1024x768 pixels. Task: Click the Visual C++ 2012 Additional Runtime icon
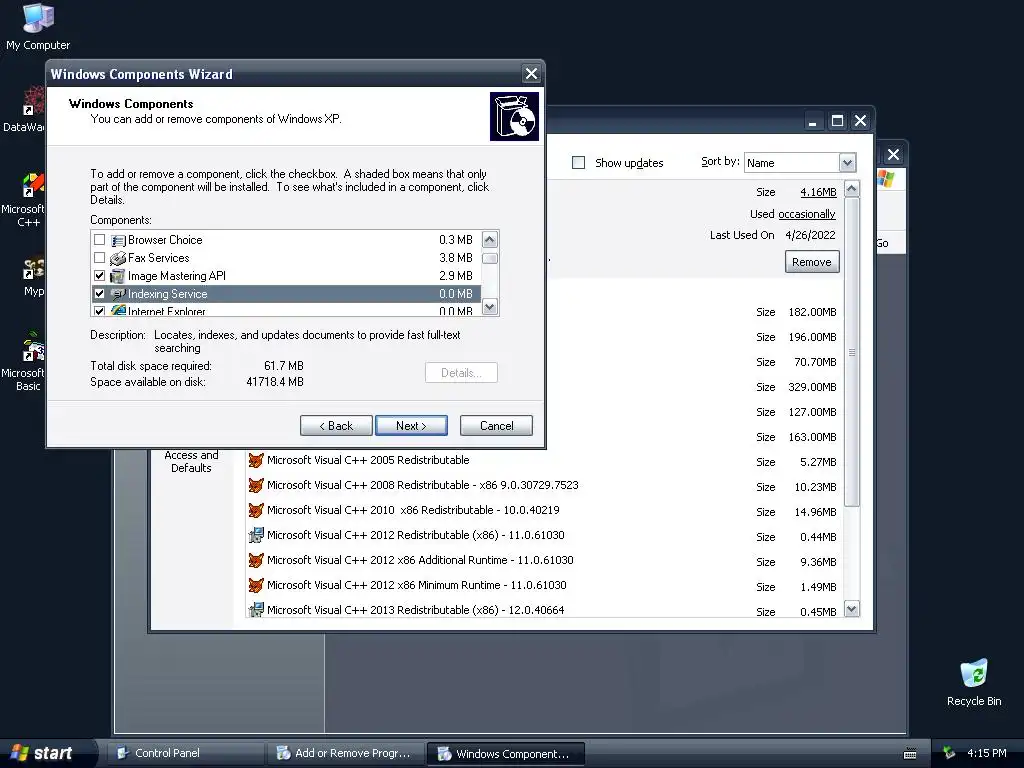point(256,560)
